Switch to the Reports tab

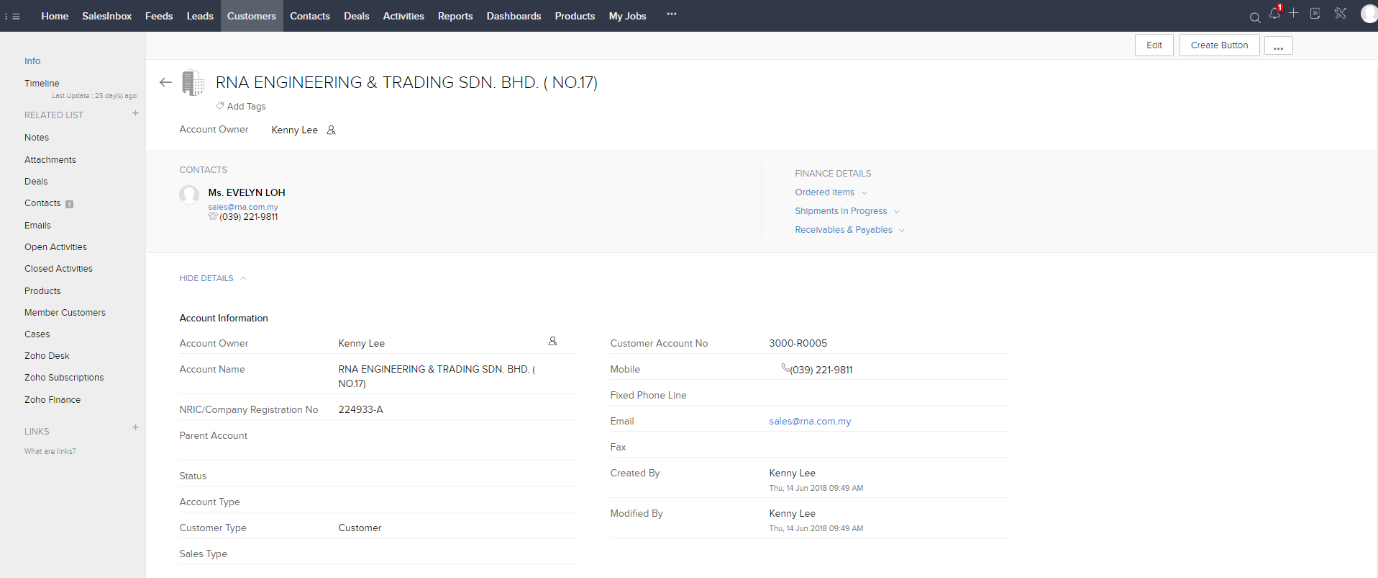tap(455, 16)
